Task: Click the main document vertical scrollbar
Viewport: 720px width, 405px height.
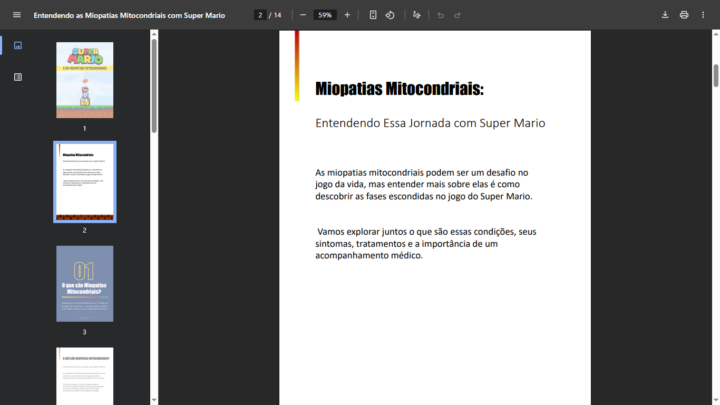Action: 715,76
